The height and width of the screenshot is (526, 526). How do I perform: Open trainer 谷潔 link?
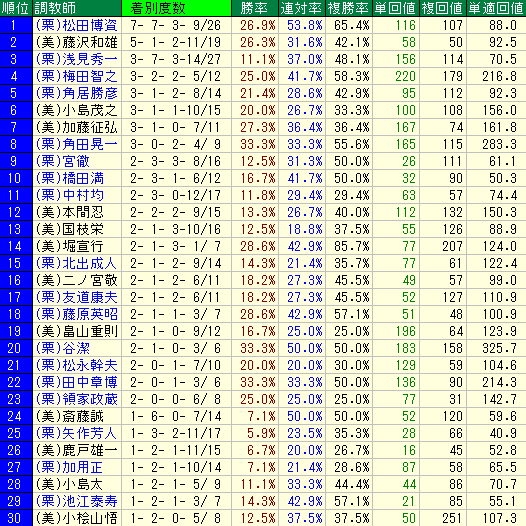click(63, 348)
